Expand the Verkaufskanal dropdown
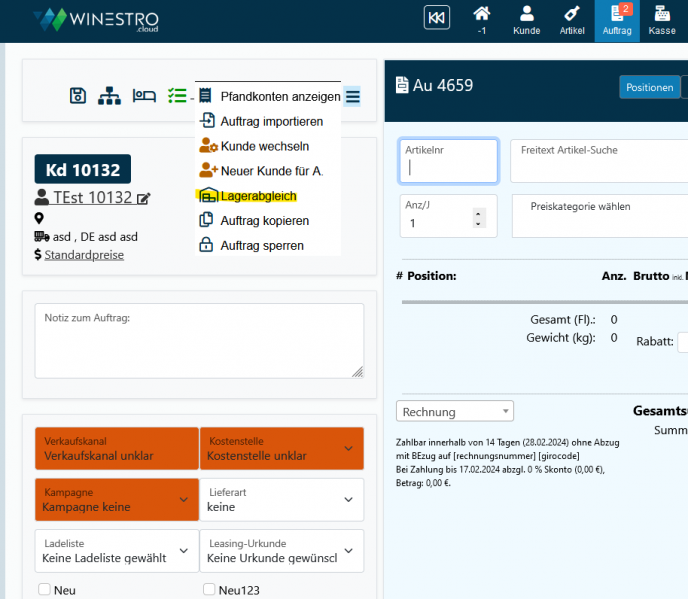The height and width of the screenshot is (599, 688). [x=116, y=448]
